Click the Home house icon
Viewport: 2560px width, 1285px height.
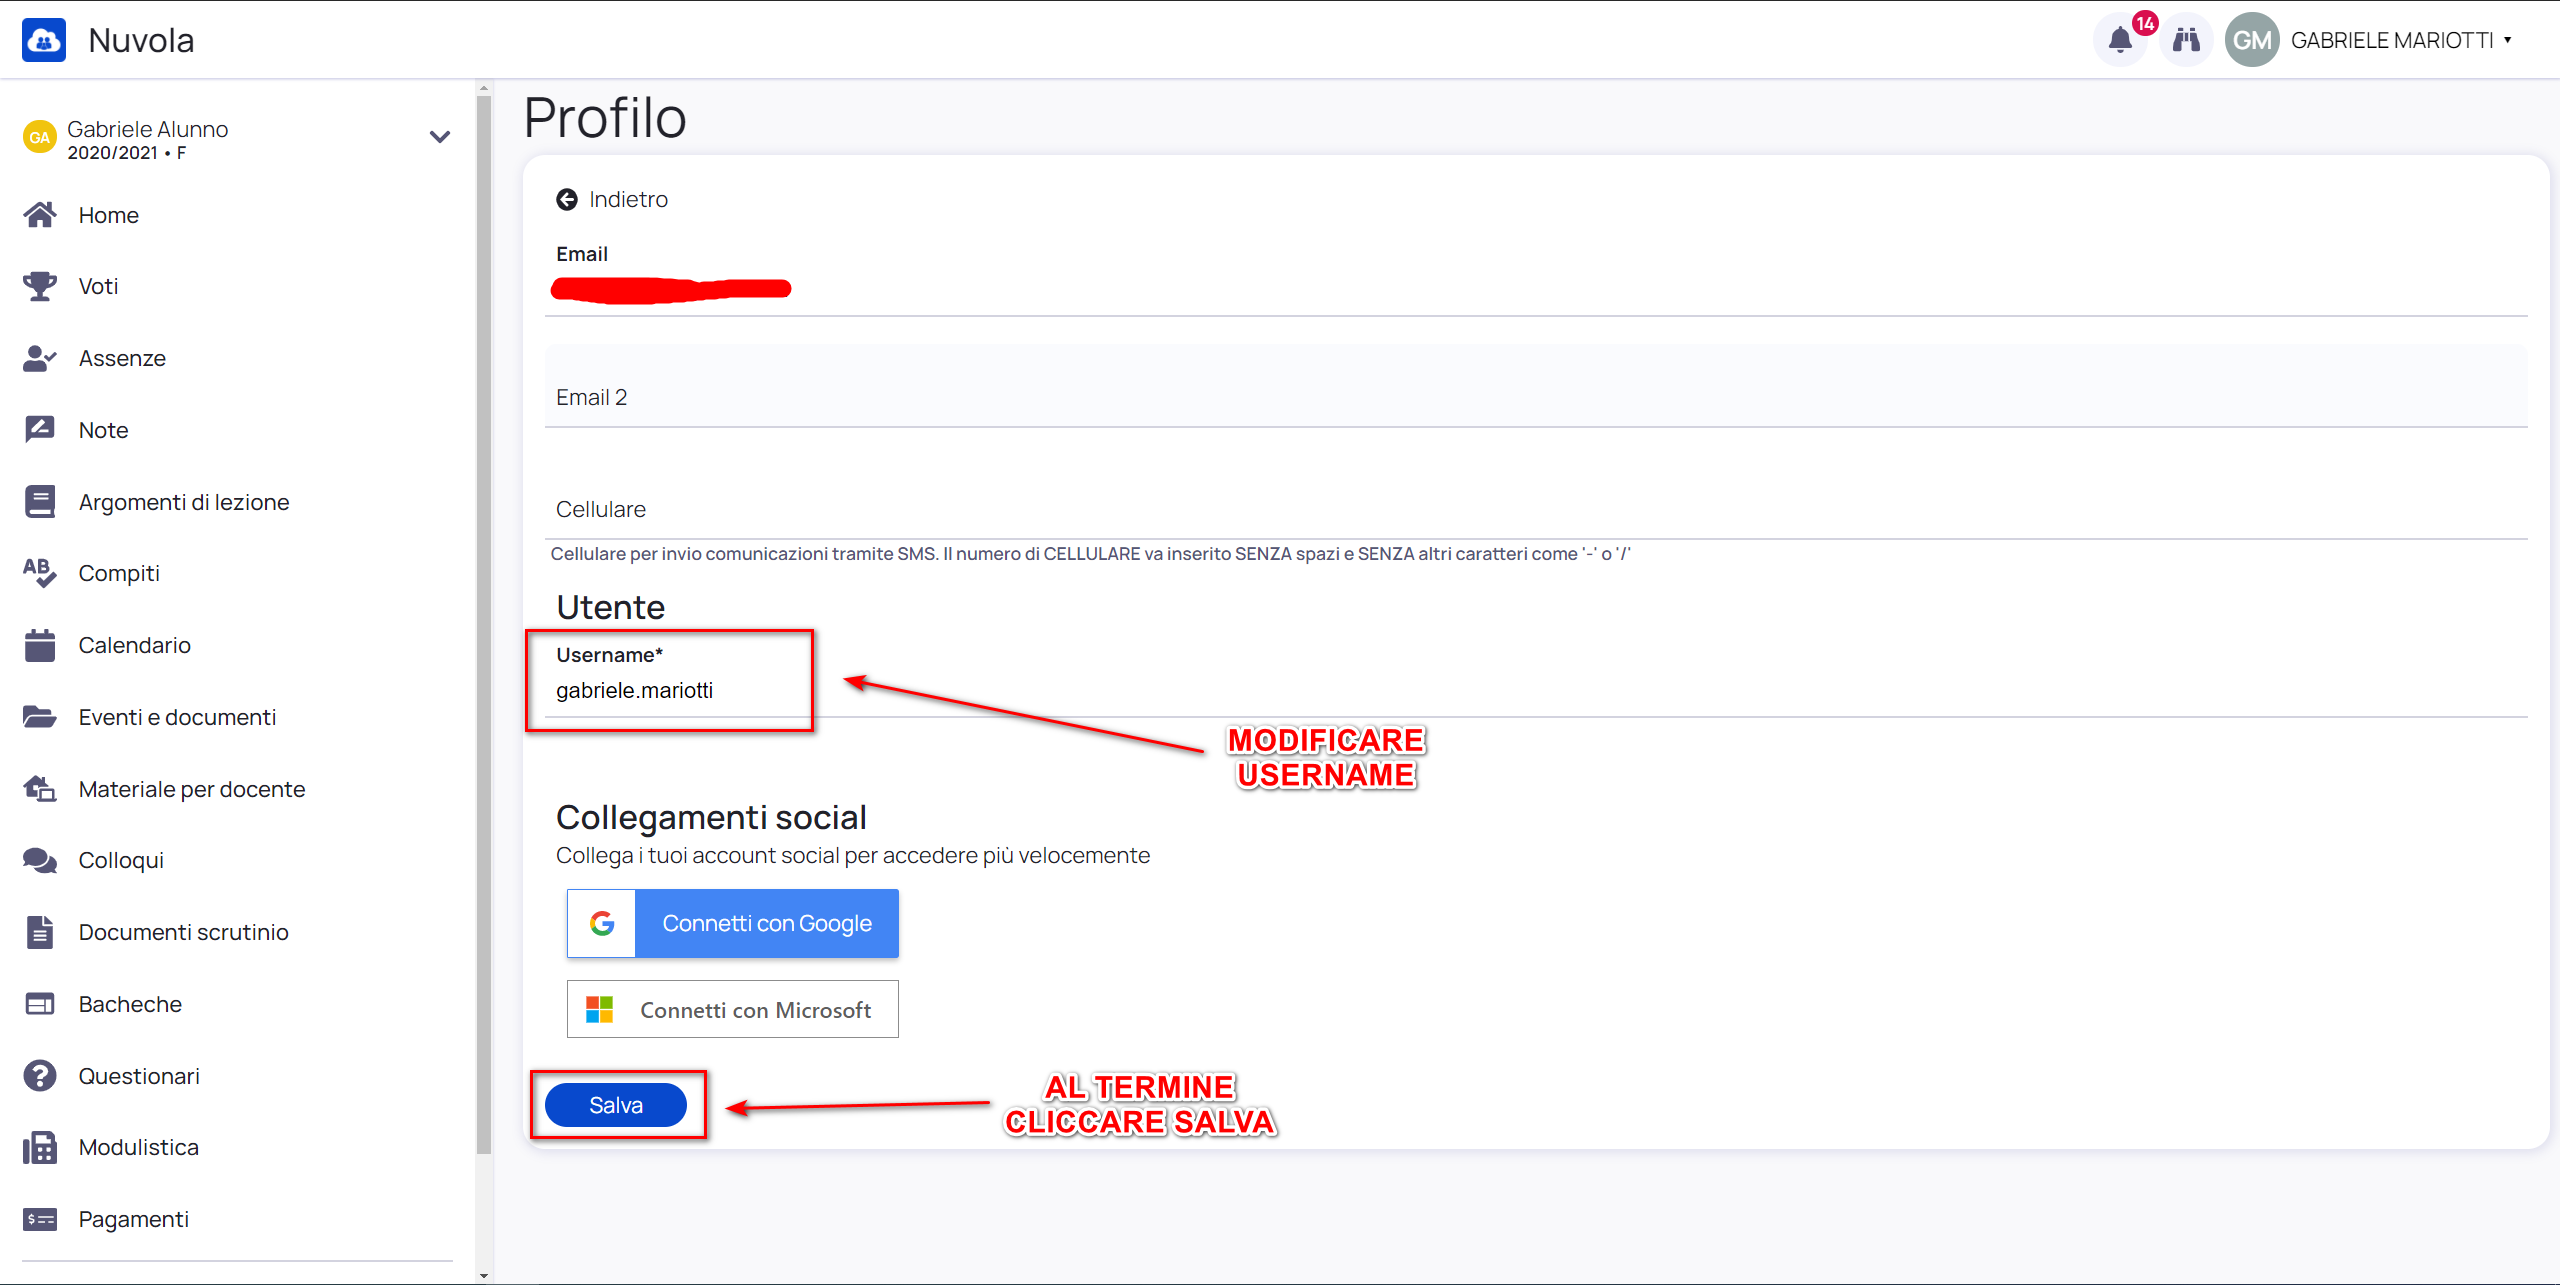pos(40,215)
